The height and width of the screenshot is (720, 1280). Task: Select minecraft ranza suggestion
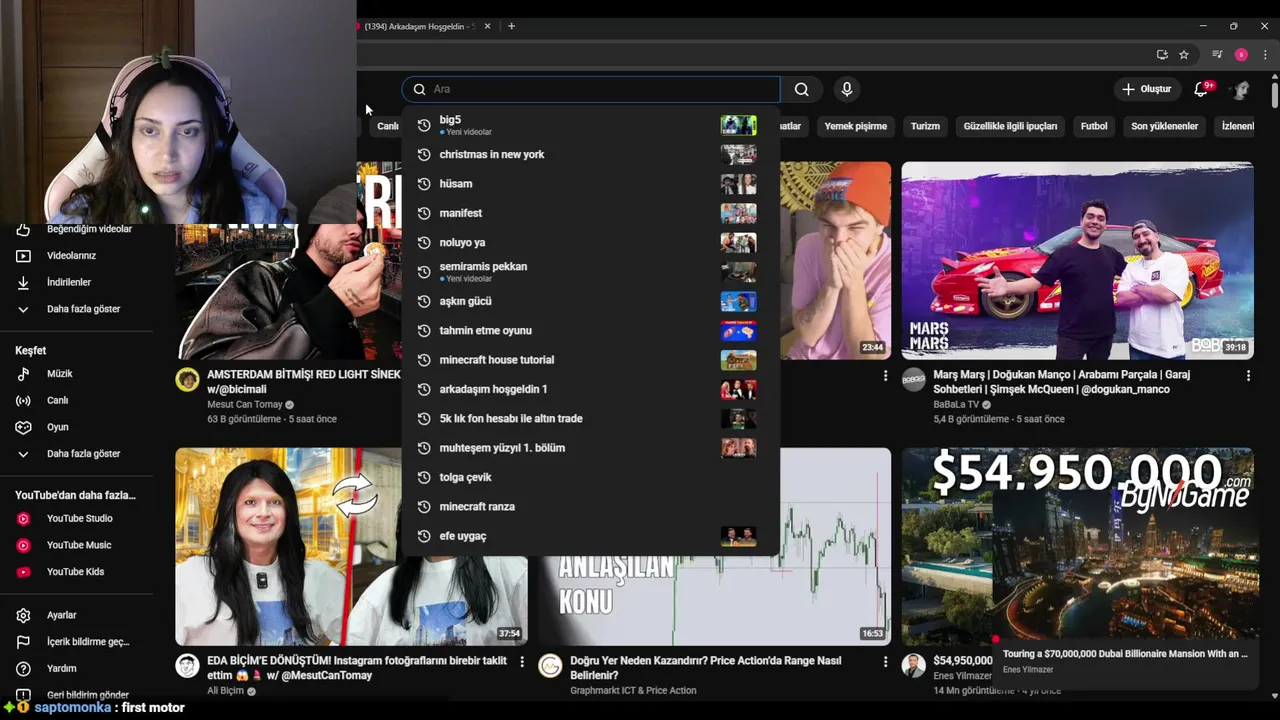pos(590,506)
